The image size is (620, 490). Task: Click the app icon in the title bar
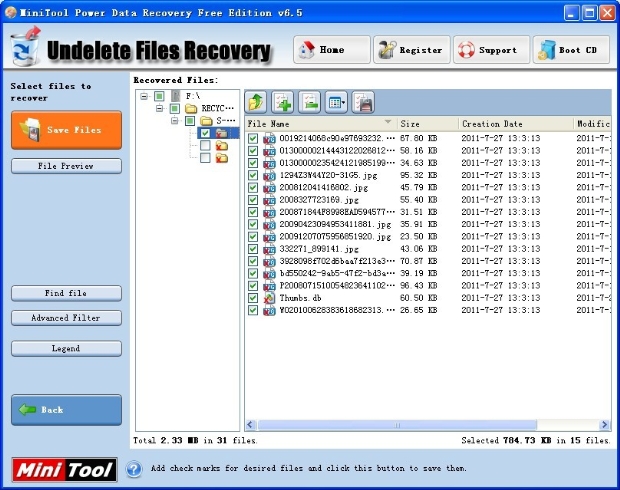pyautogui.click(x=11, y=12)
